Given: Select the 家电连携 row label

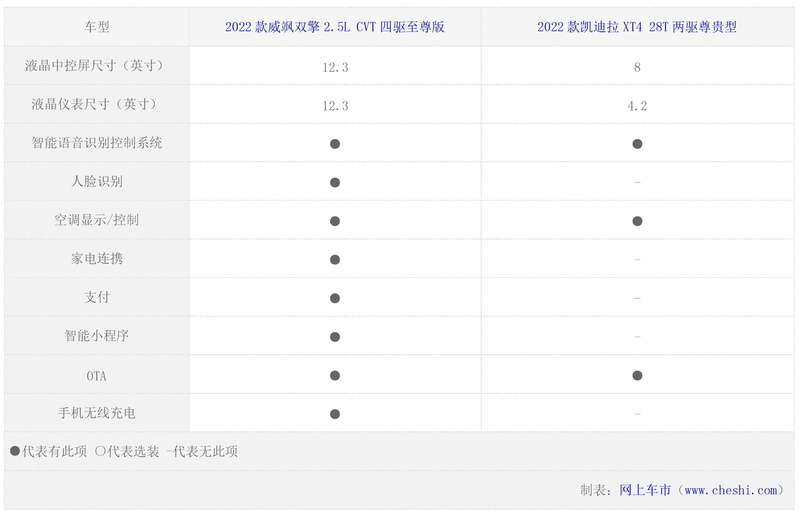Looking at the screenshot, I should point(96,259).
